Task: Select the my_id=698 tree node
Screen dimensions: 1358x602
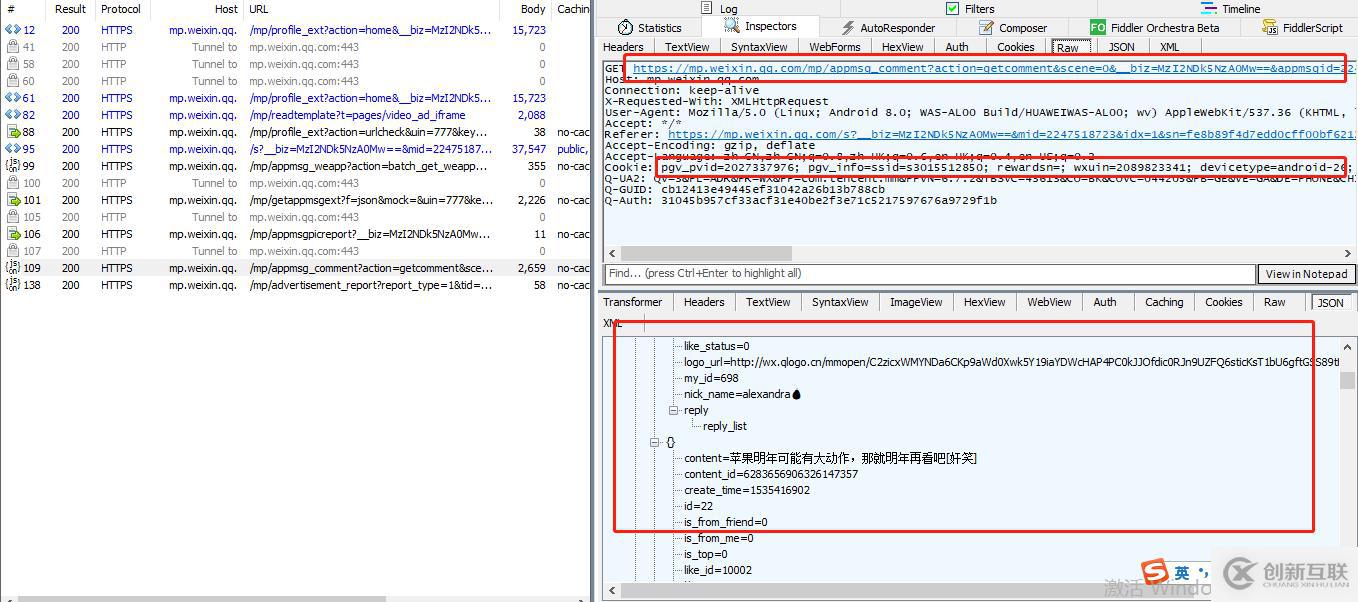Action: coord(711,378)
